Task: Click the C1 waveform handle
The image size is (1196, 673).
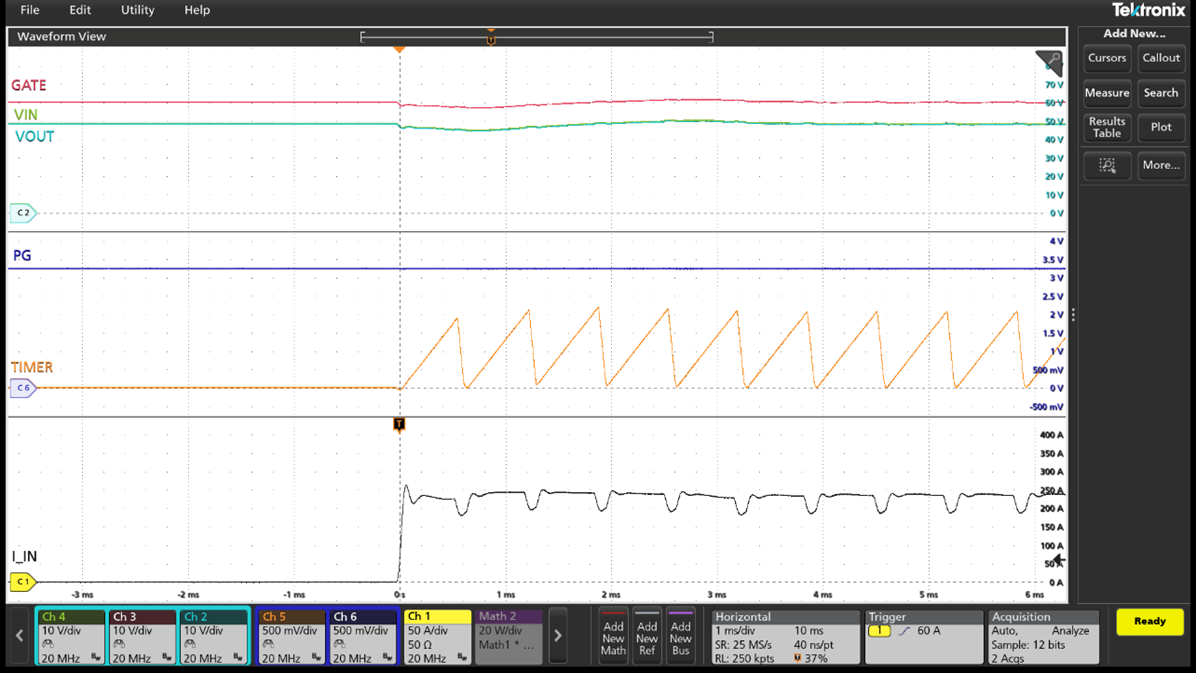Action: click(22, 581)
